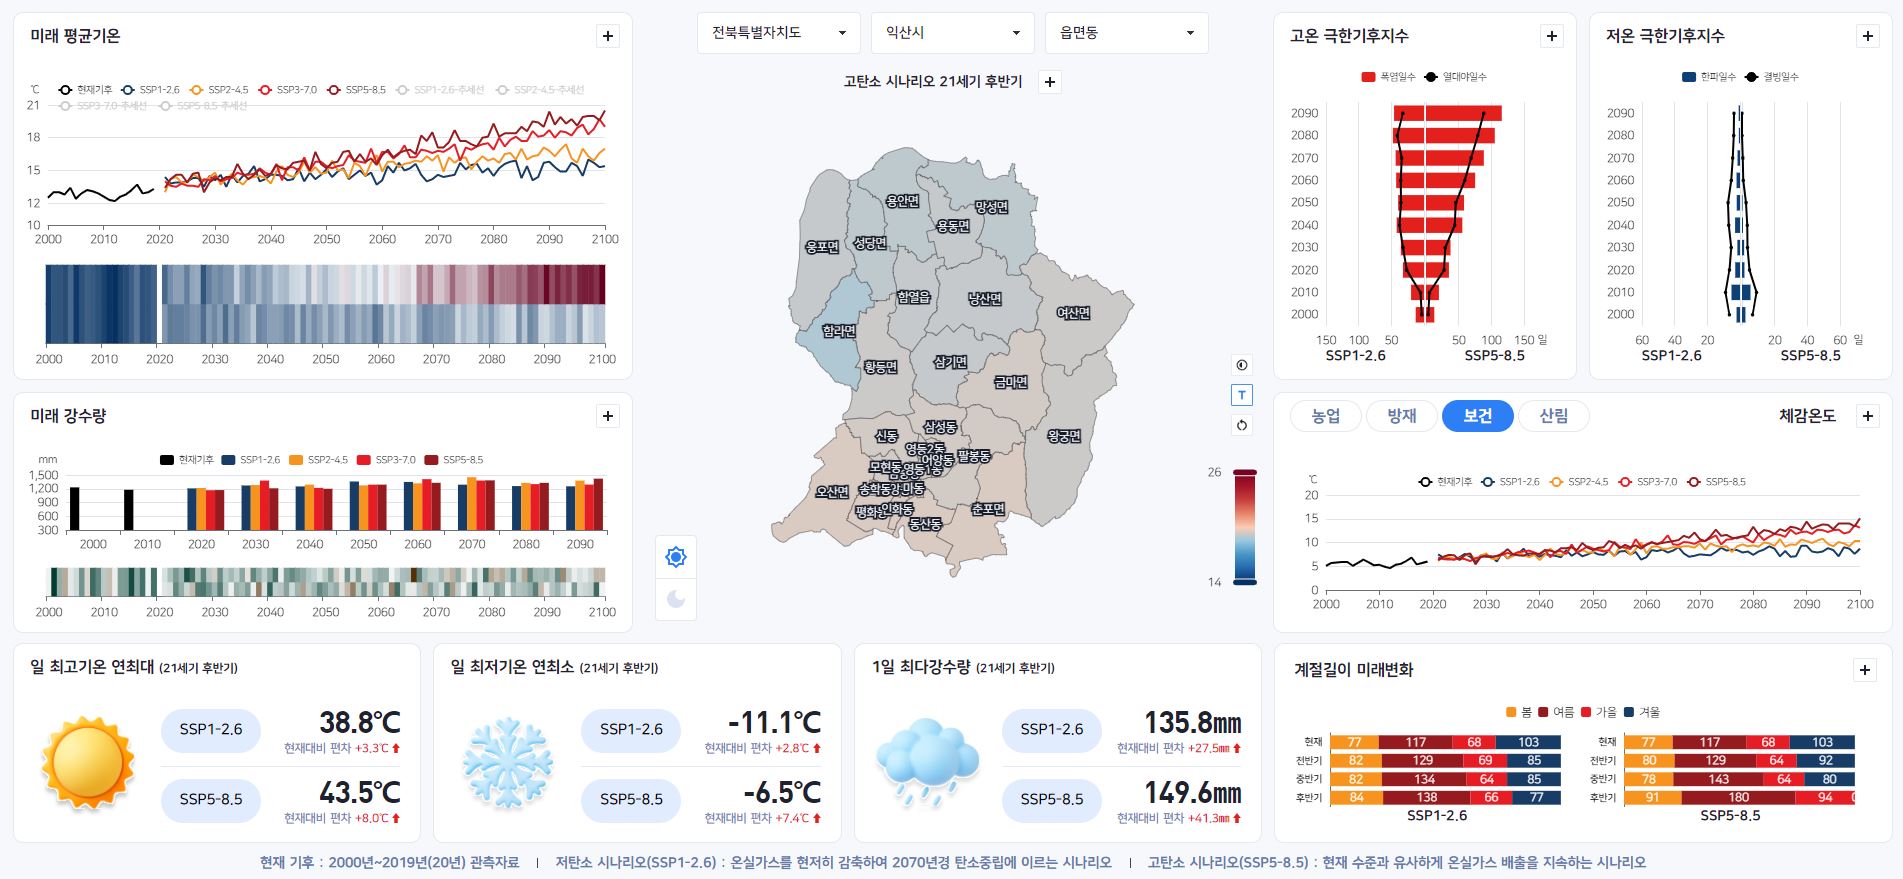Reset the map view with refresh icon
Screen dimensions: 1903x879
[x=1241, y=425]
